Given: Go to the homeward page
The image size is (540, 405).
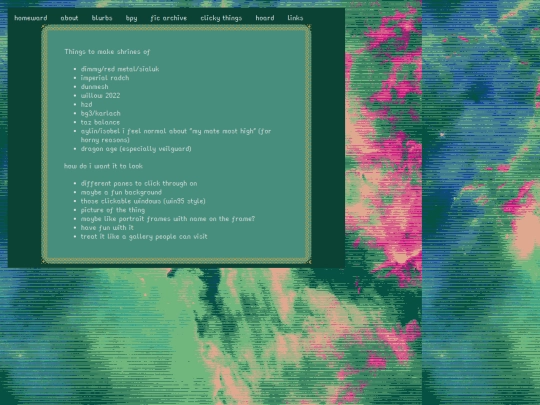Looking at the screenshot, I should tap(31, 18).
